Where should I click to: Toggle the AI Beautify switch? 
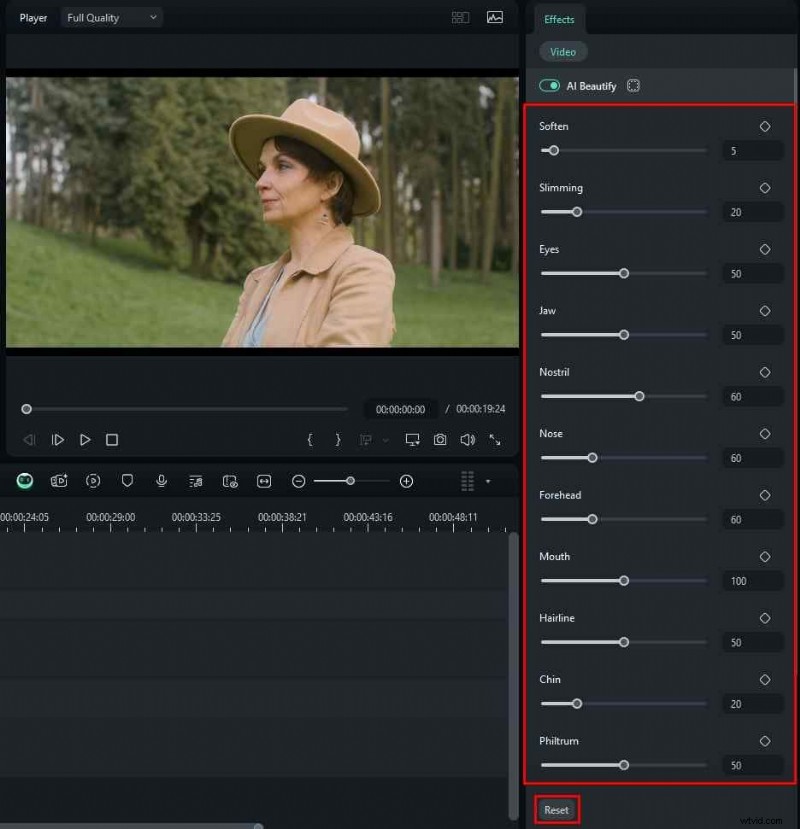549,86
